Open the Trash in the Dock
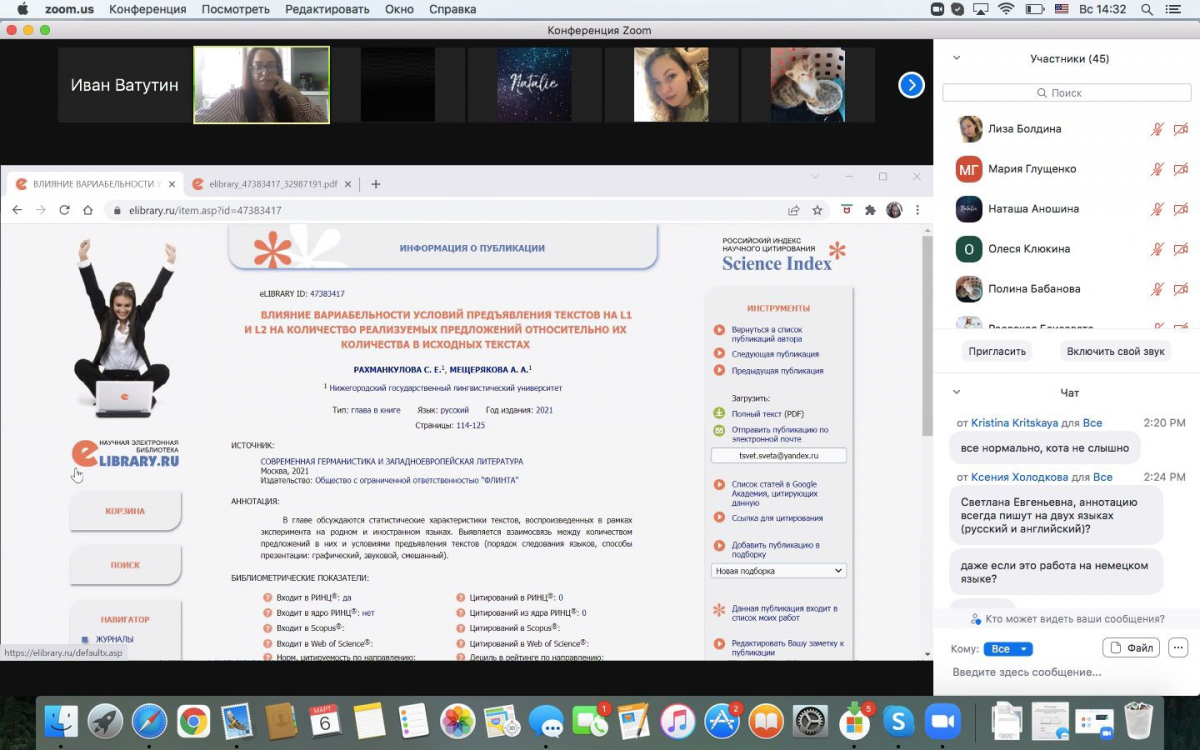1200x750 pixels. (1138, 721)
